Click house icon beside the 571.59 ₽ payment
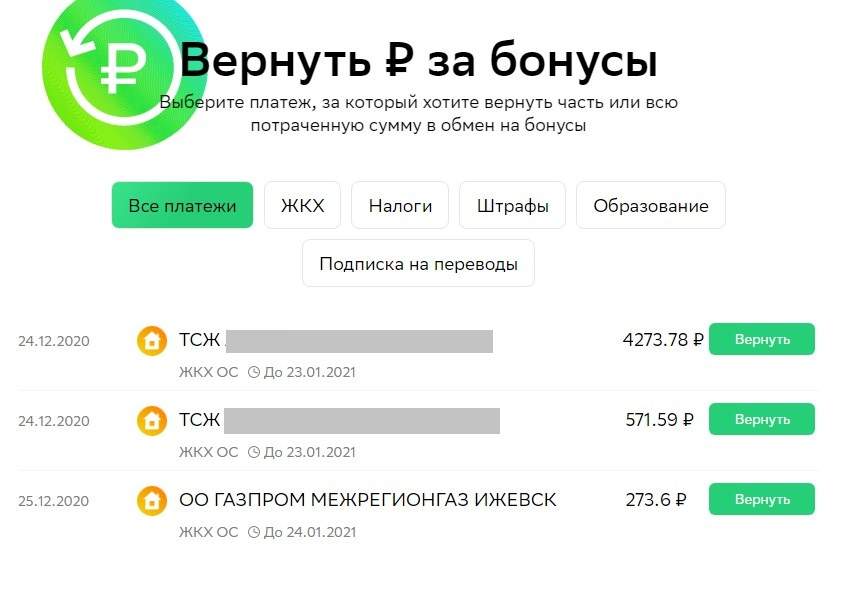 tap(152, 421)
